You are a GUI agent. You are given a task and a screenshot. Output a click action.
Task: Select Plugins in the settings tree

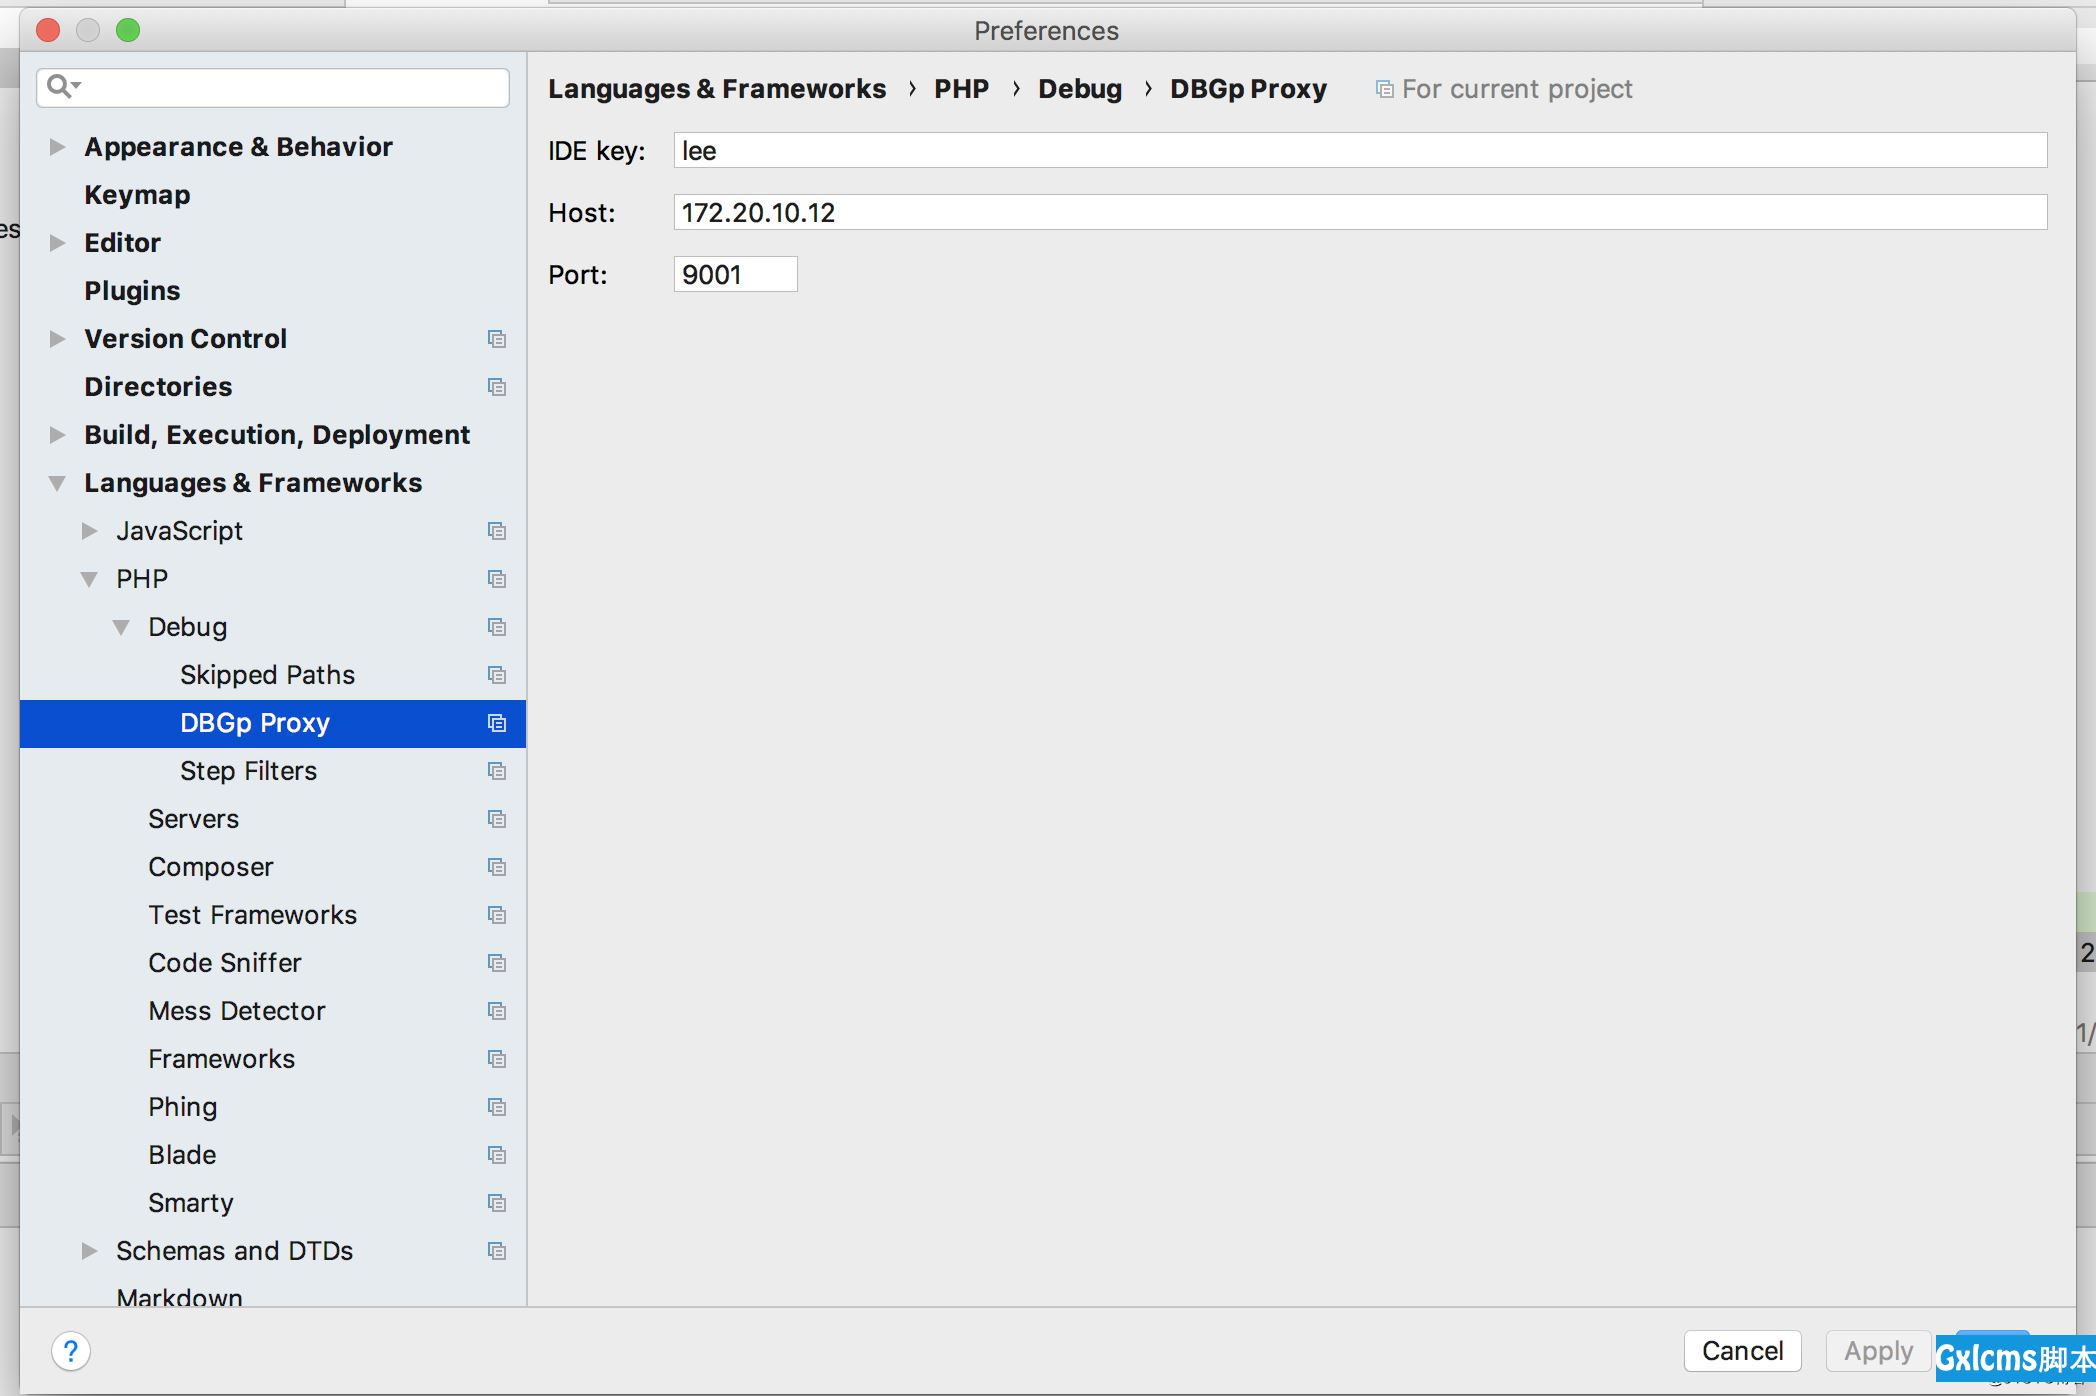132,291
